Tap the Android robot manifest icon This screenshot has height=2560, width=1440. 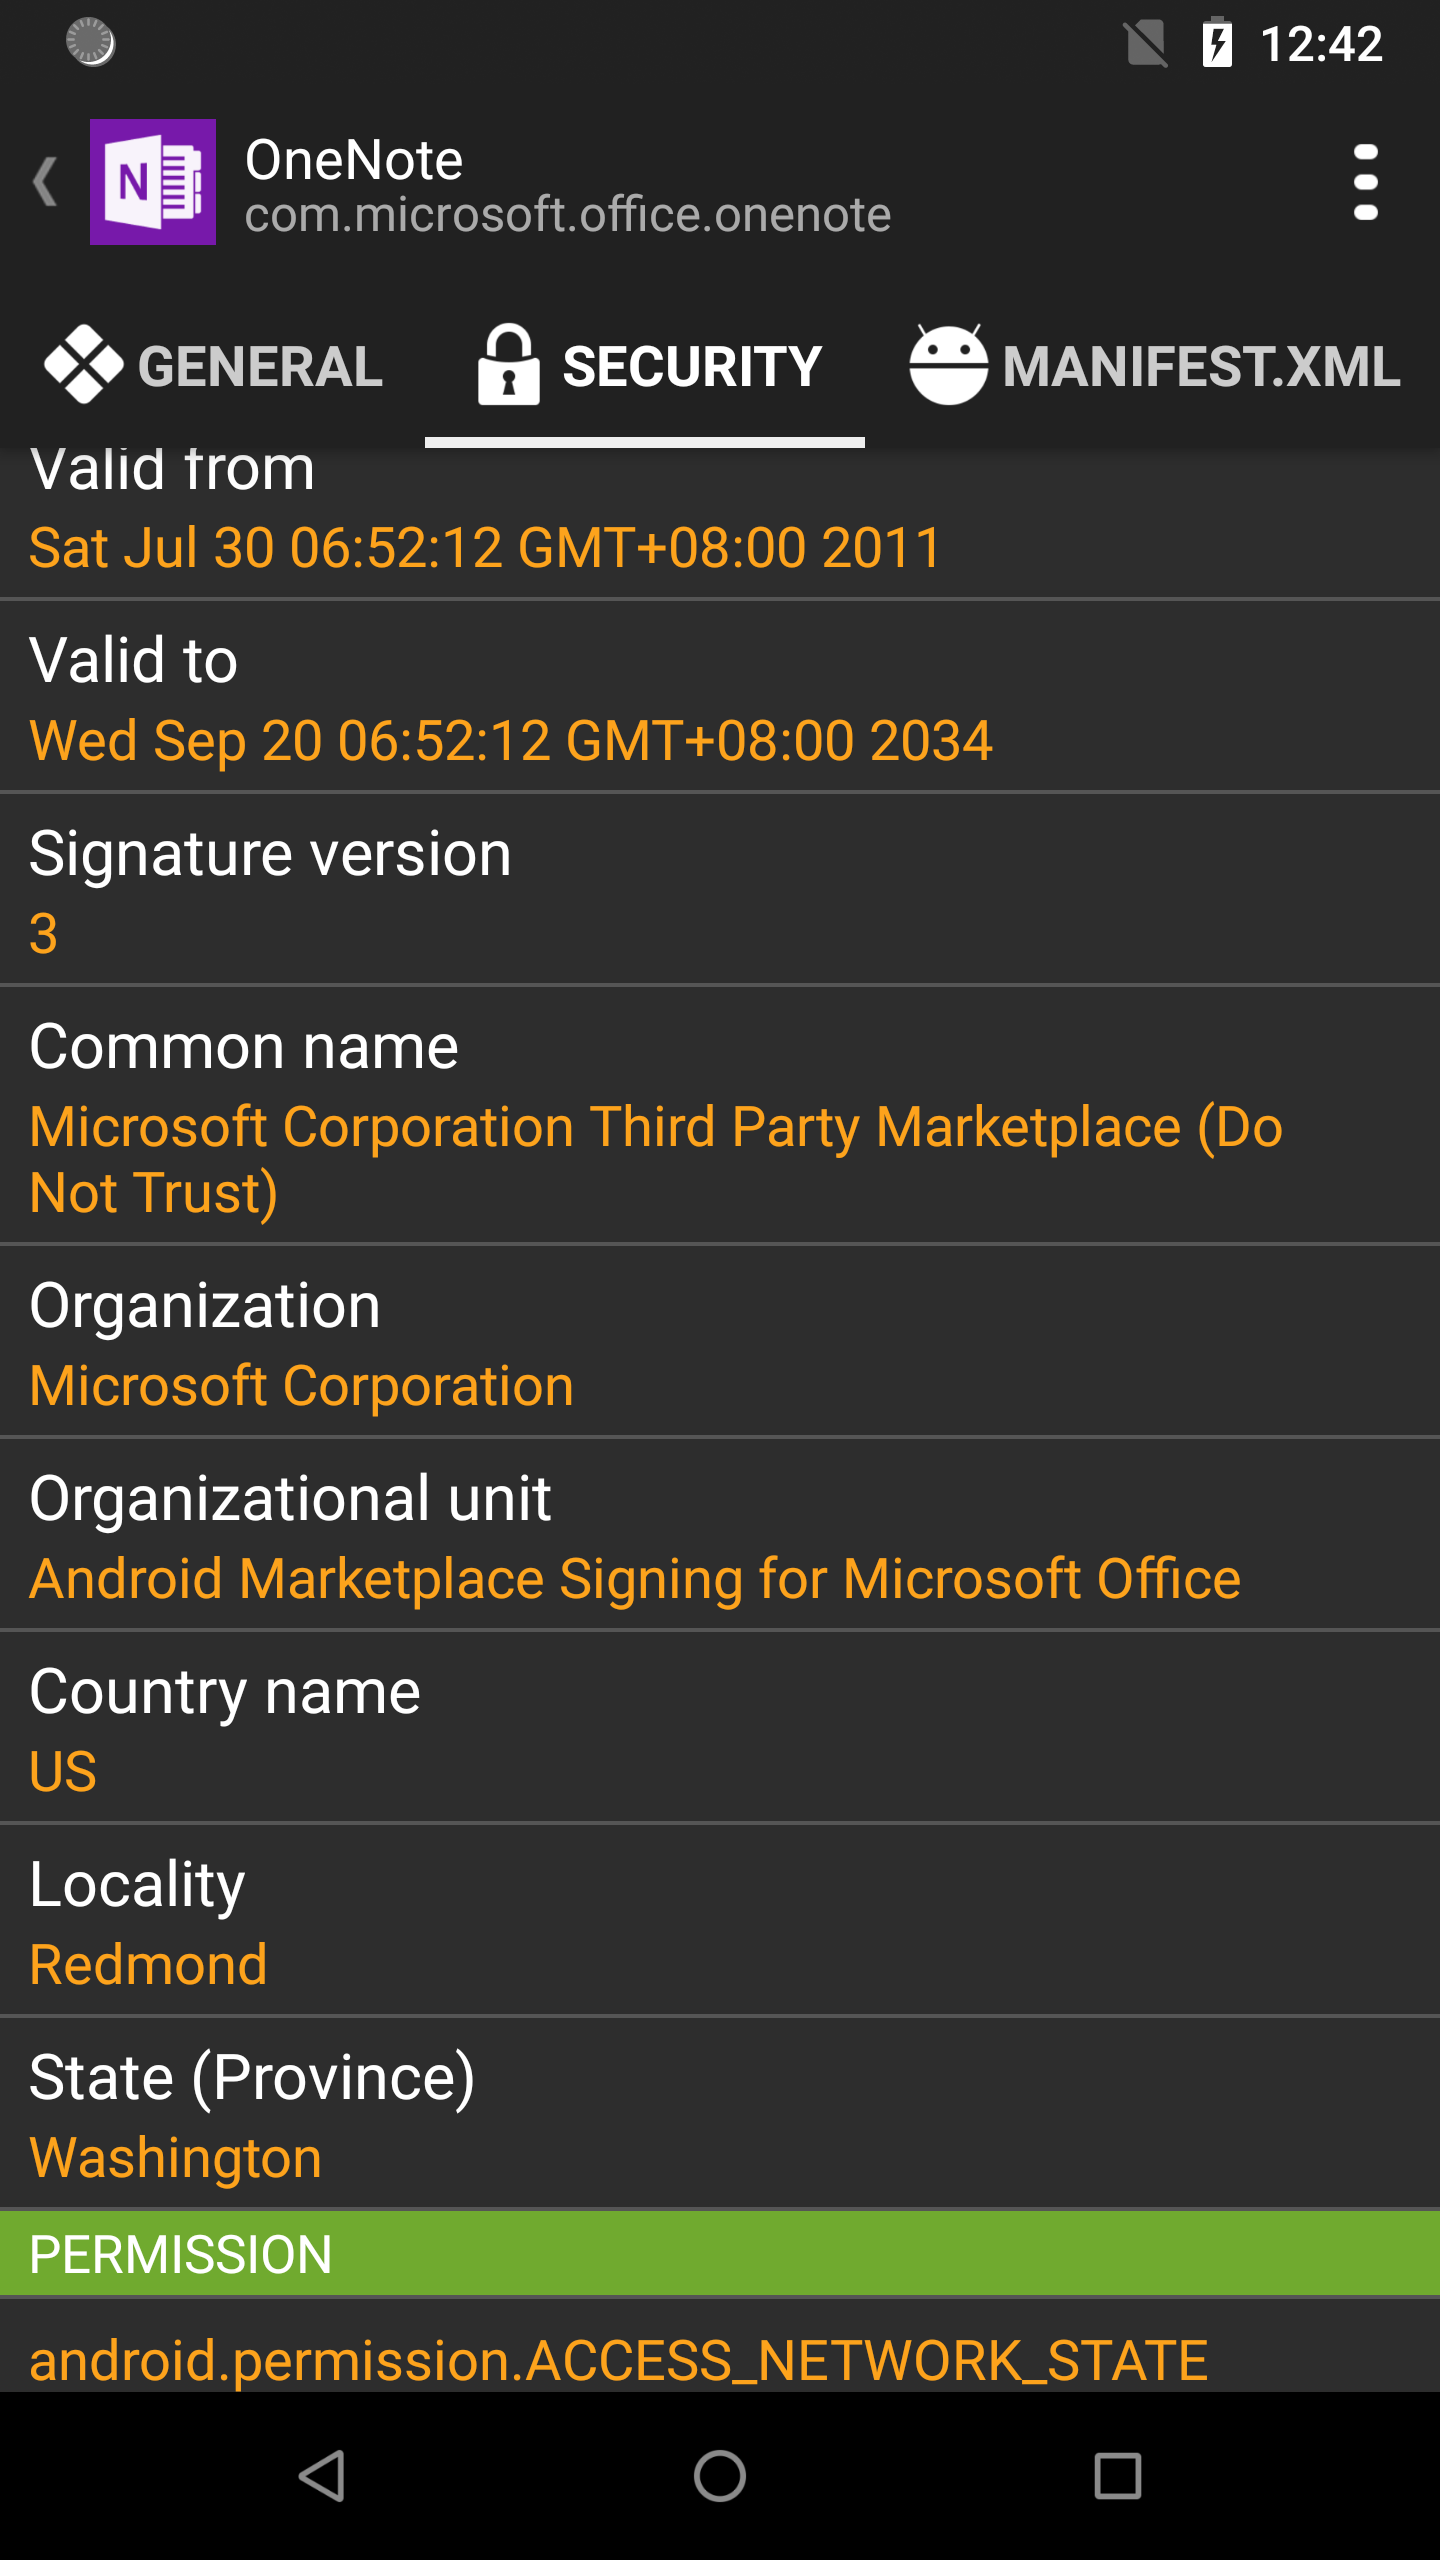(947, 365)
